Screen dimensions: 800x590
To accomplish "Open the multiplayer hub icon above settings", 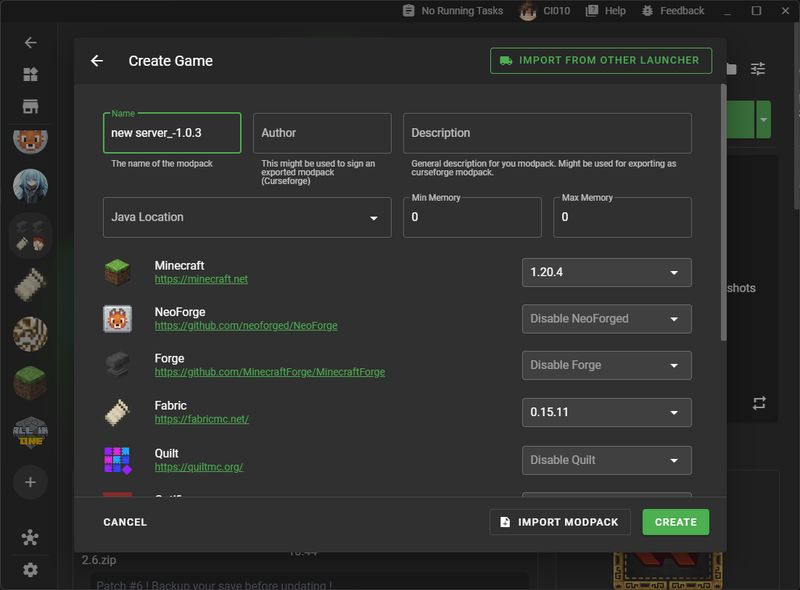I will 30,537.
